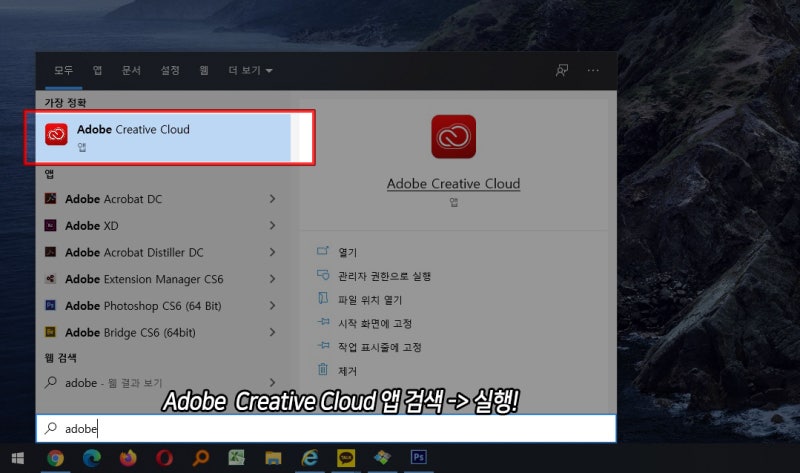Screen dimensions: 800x473
Task: Click the search box containing adobe
Action: pos(326,429)
